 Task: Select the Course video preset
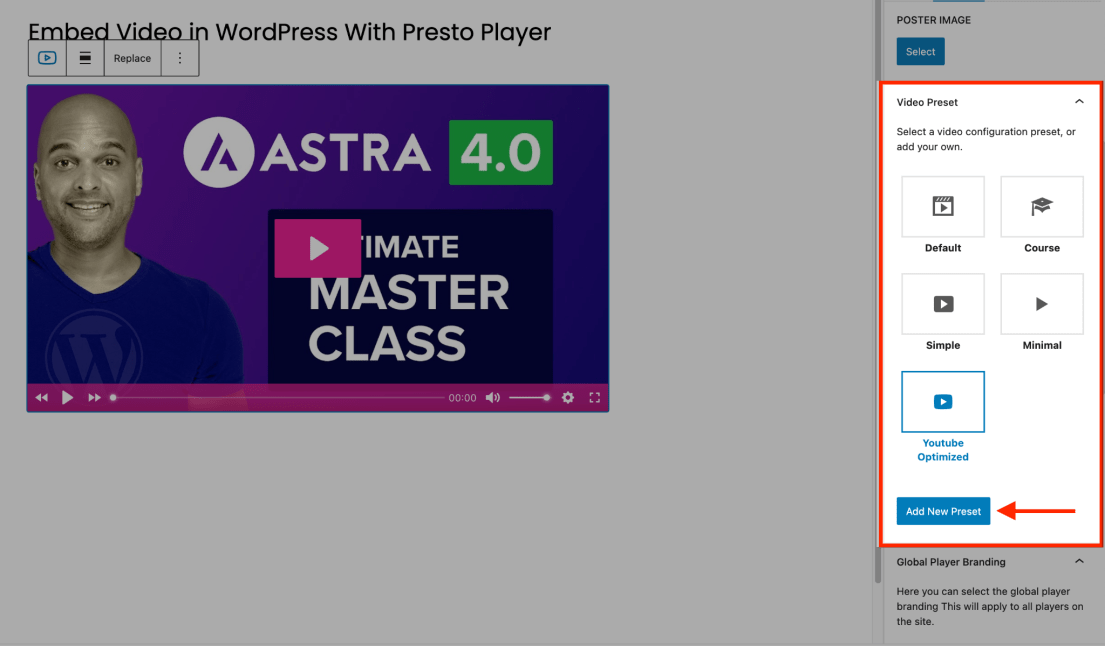coord(1041,206)
